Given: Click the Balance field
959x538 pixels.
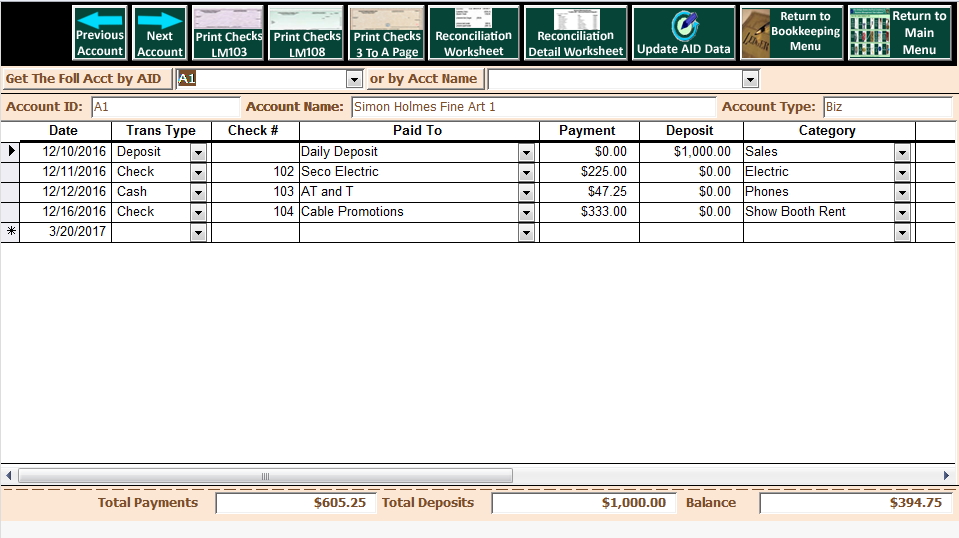Looking at the screenshot, I should point(856,503).
